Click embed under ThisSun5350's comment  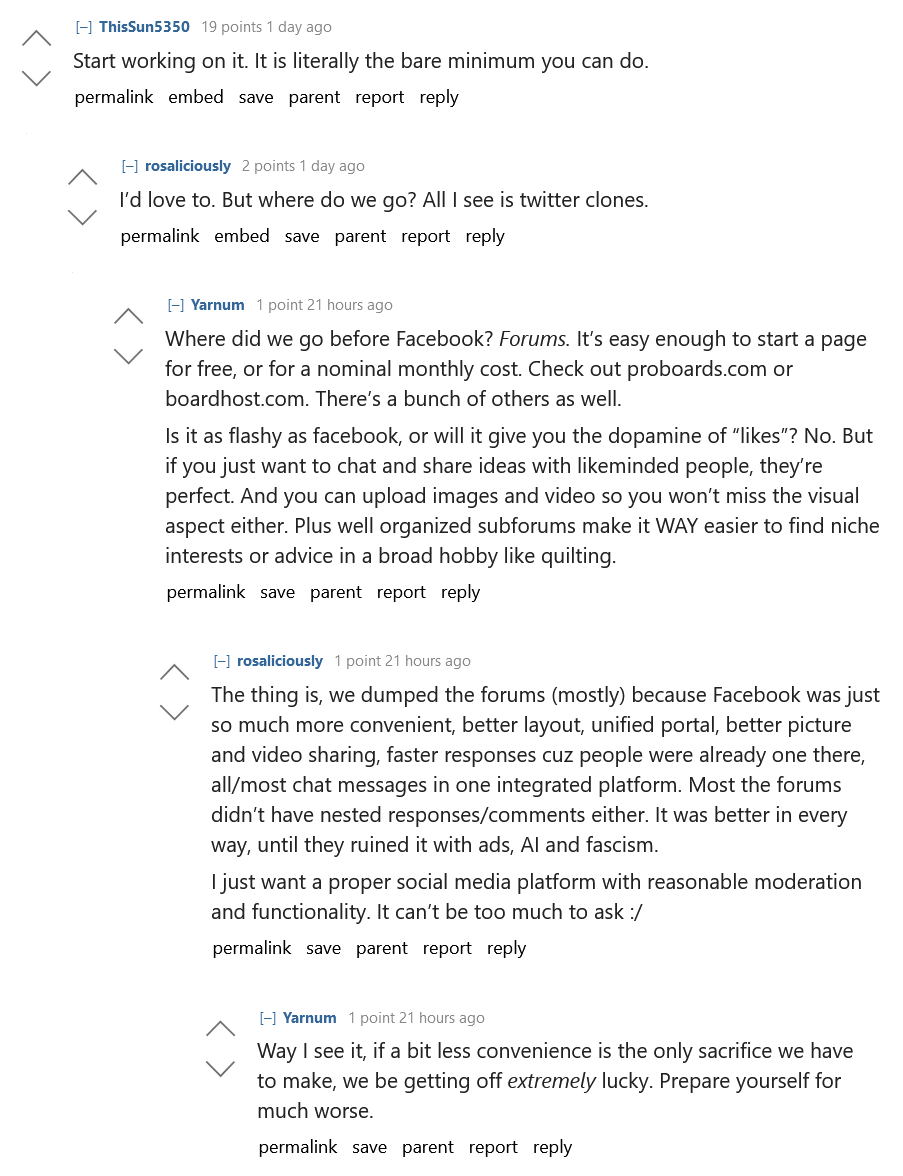click(196, 97)
